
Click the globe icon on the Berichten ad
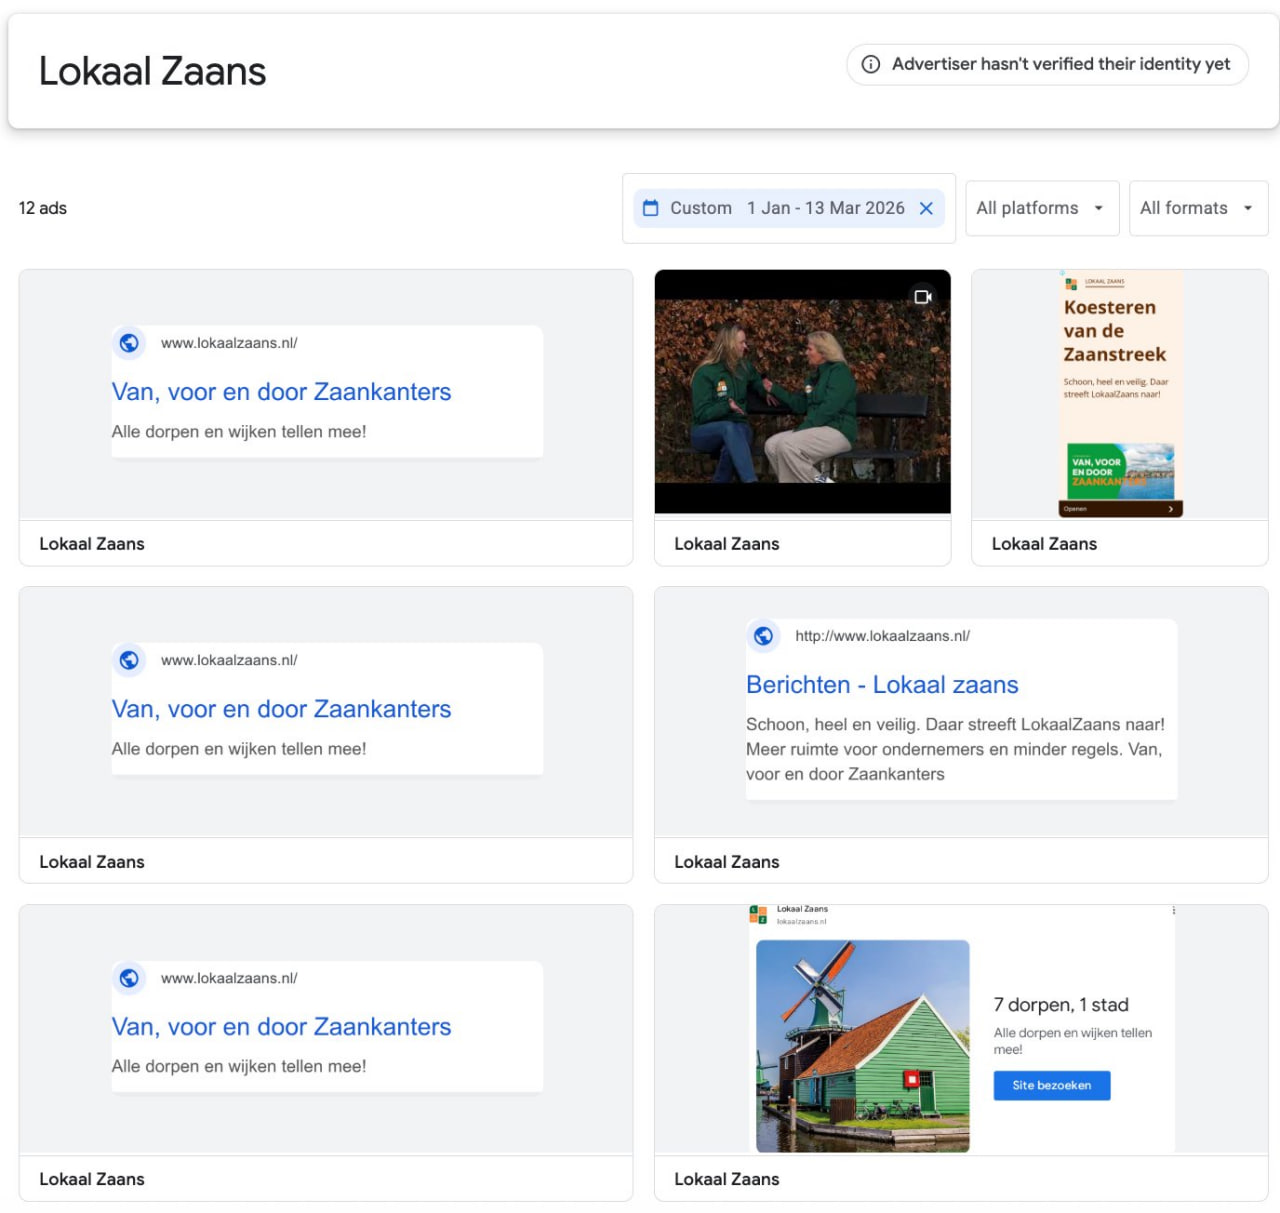763,635
